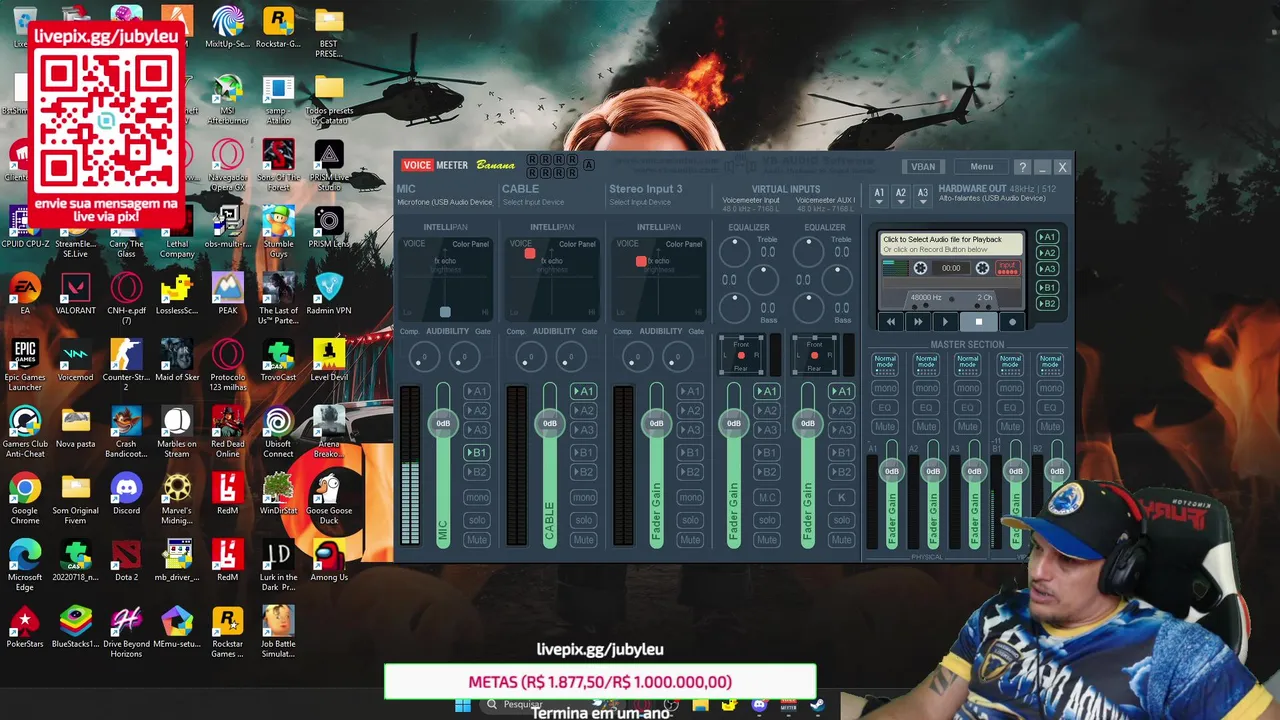Toggle M.C button on Voicemeeter Input strip
The width and height of the screenshot is (1280, 720).
click(767, 497)
